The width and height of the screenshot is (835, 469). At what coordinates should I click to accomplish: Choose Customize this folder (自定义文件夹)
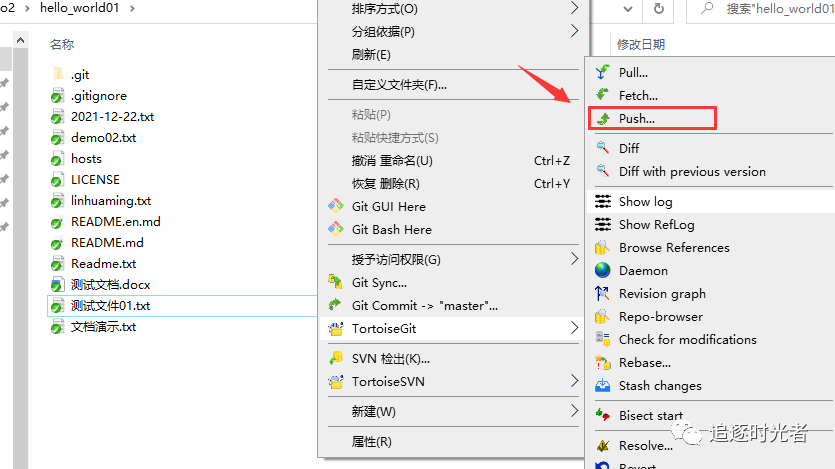click(399, 85)
